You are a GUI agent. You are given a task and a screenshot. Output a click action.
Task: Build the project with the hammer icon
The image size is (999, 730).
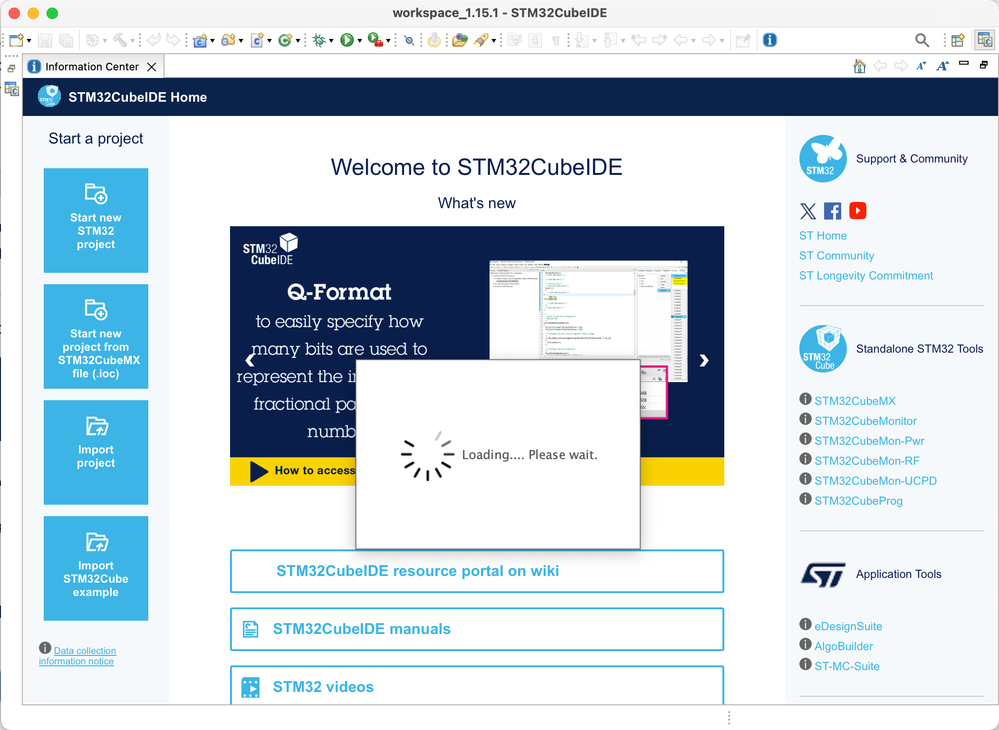(120, 40)
